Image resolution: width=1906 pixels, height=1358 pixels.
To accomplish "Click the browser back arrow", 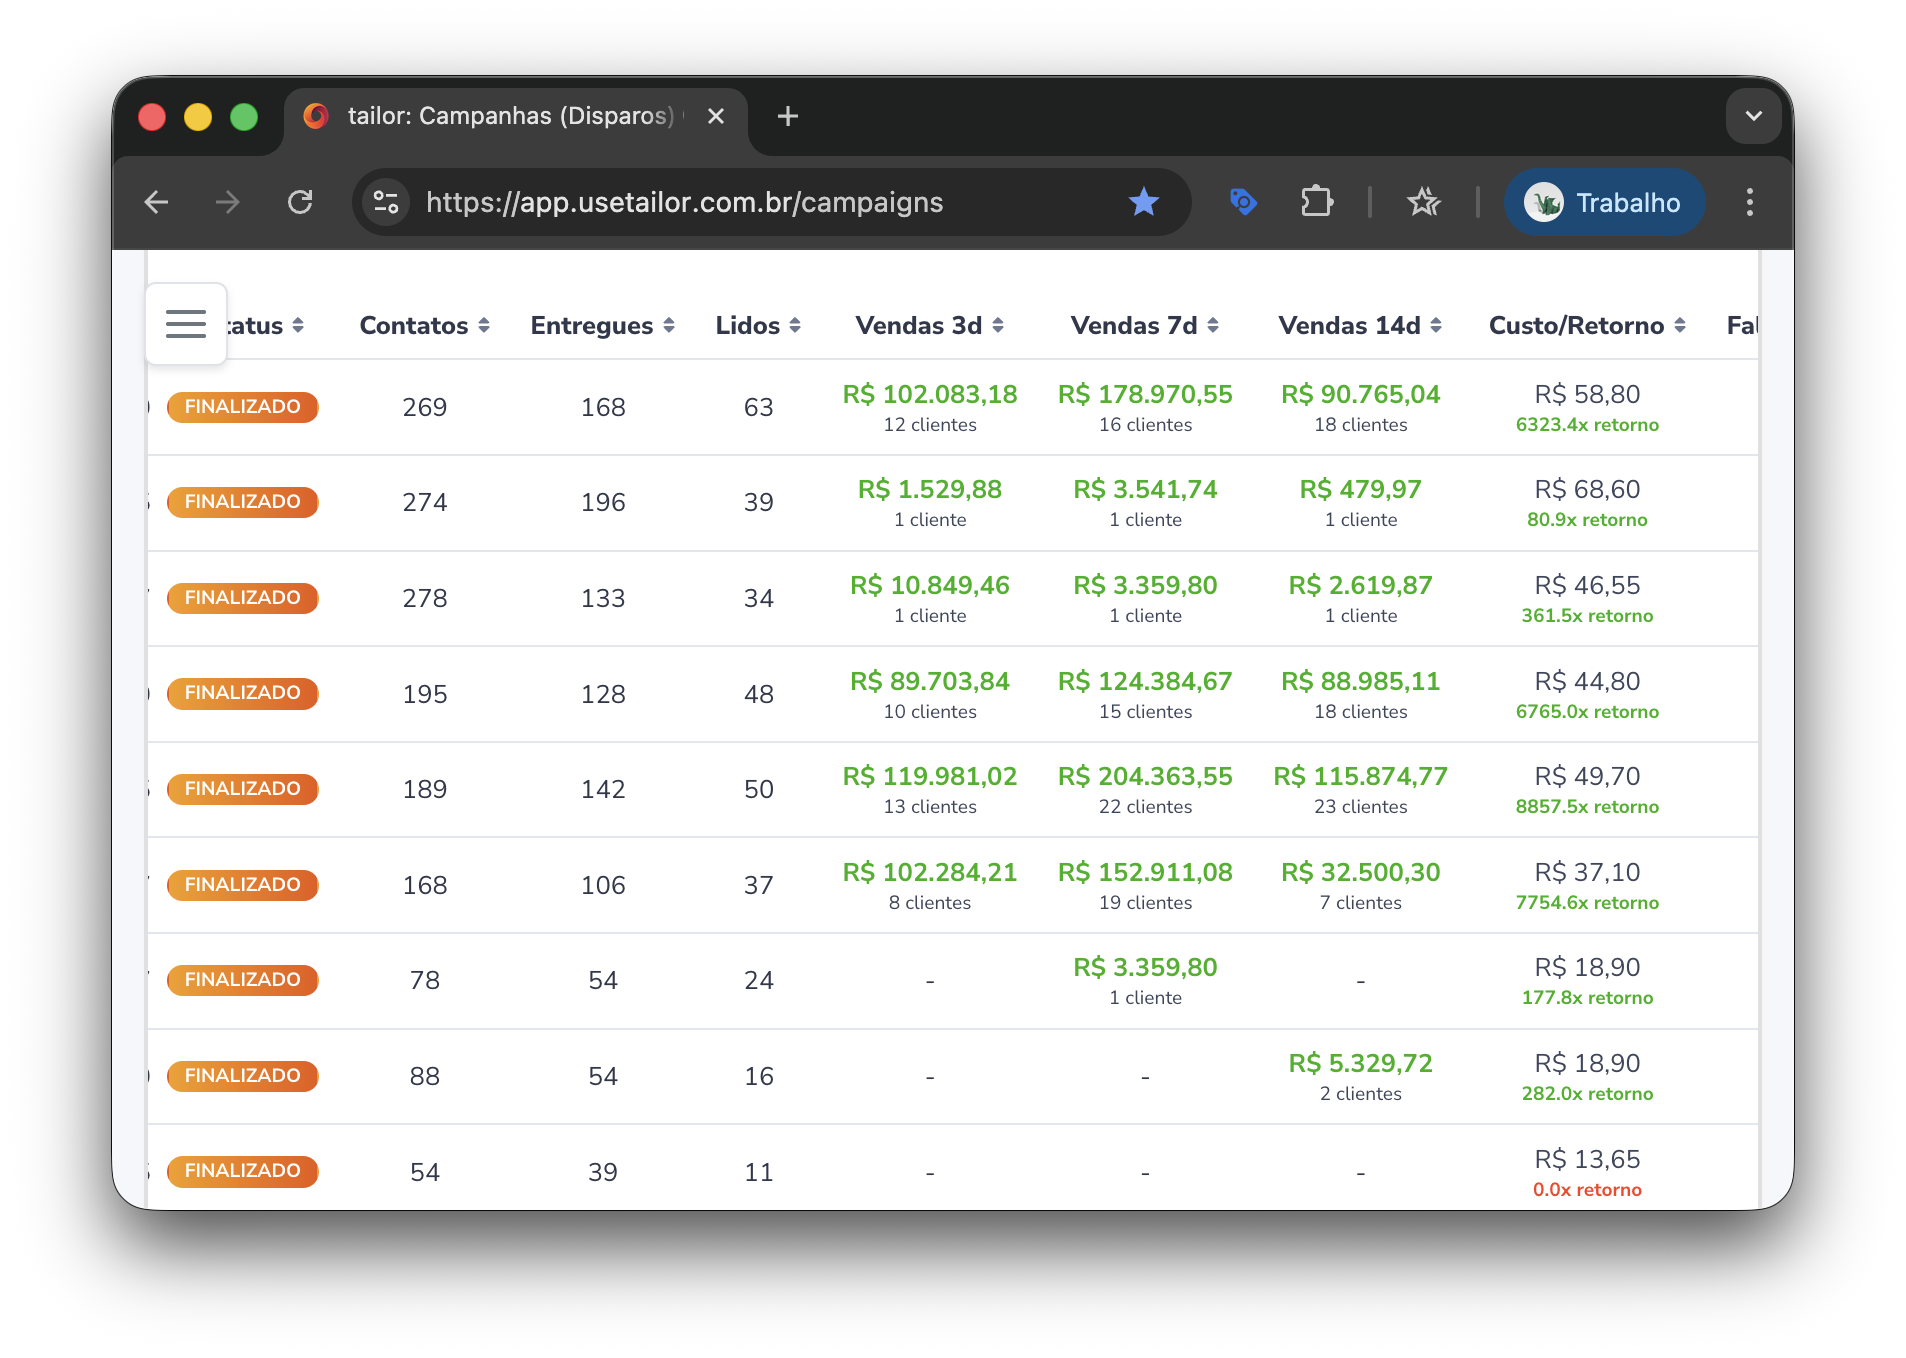I will pyautogui.click(x=157, y=202).
